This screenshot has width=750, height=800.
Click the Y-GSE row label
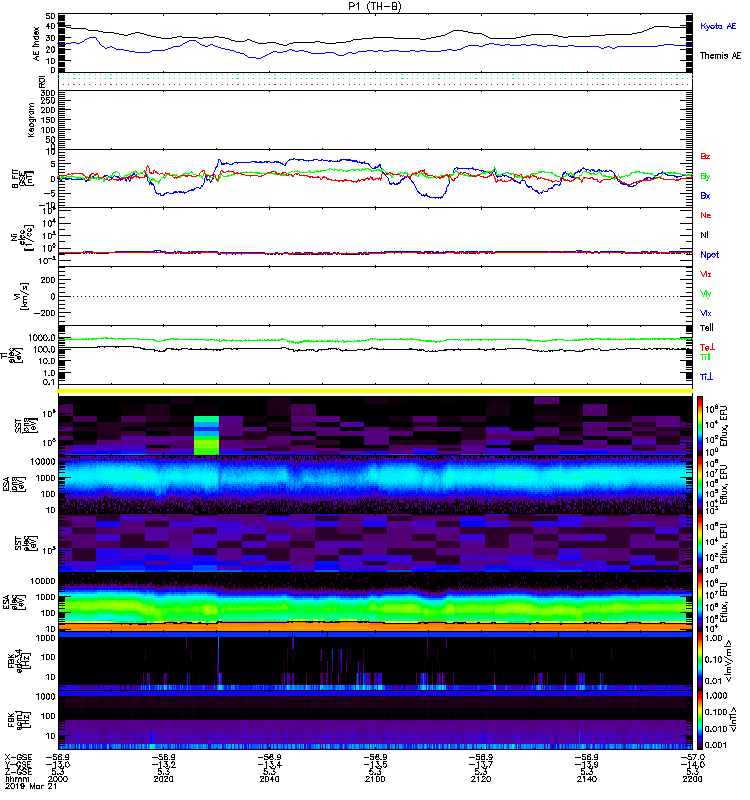pyautogui.click(x=18, y=764)
